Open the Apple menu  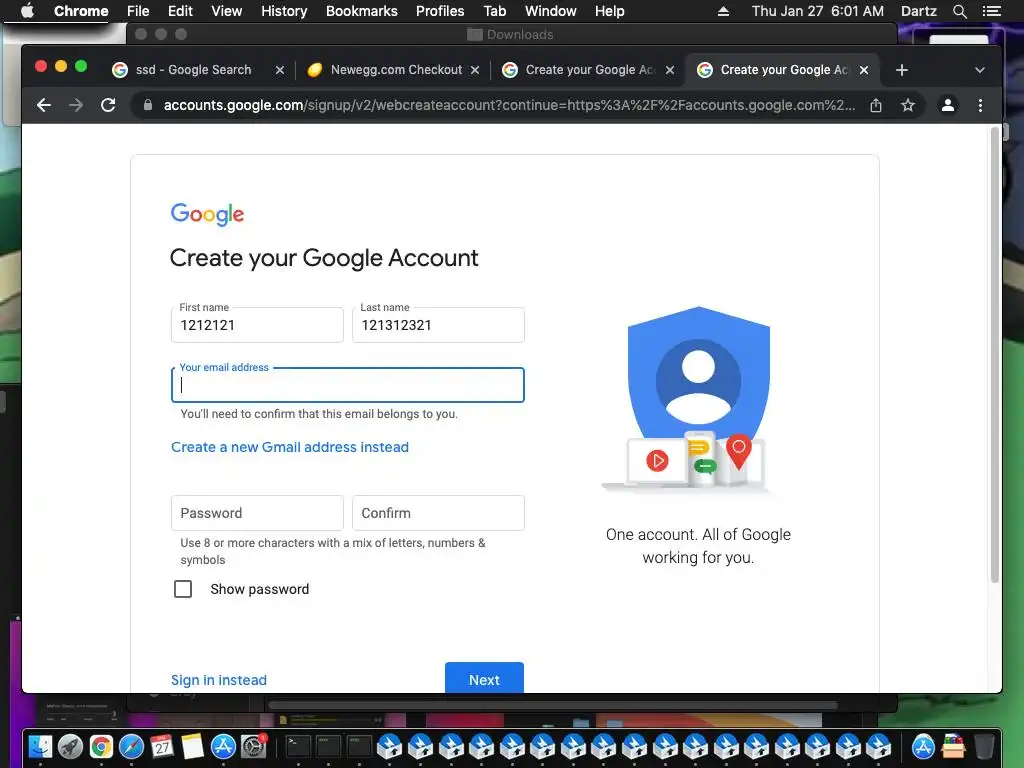[x=27, y=11]
